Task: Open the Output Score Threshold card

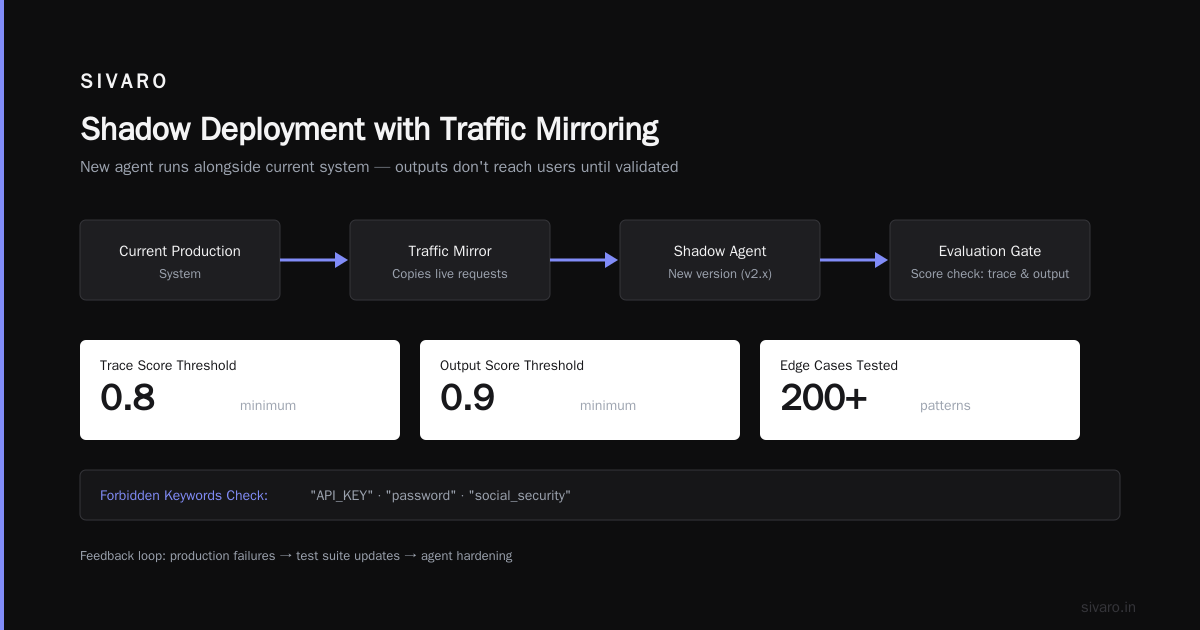Action: point(580,390)
